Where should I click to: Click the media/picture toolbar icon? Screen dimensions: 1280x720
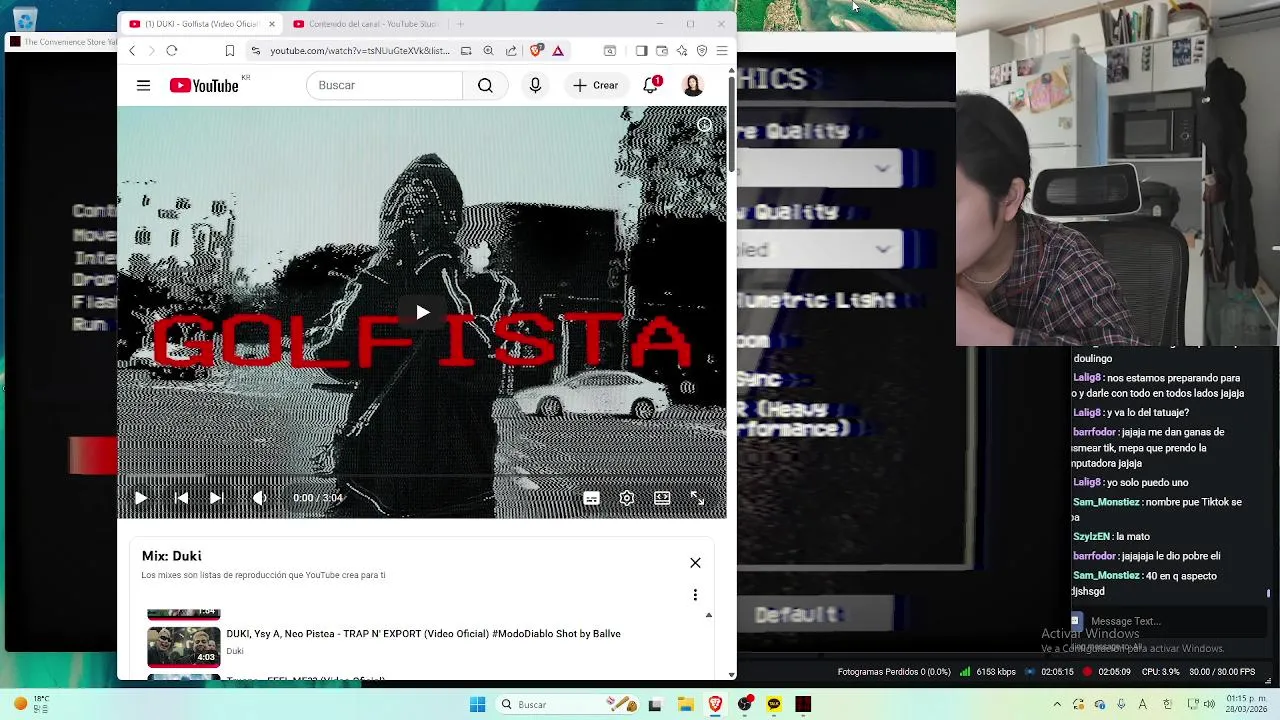click(610, 51)
